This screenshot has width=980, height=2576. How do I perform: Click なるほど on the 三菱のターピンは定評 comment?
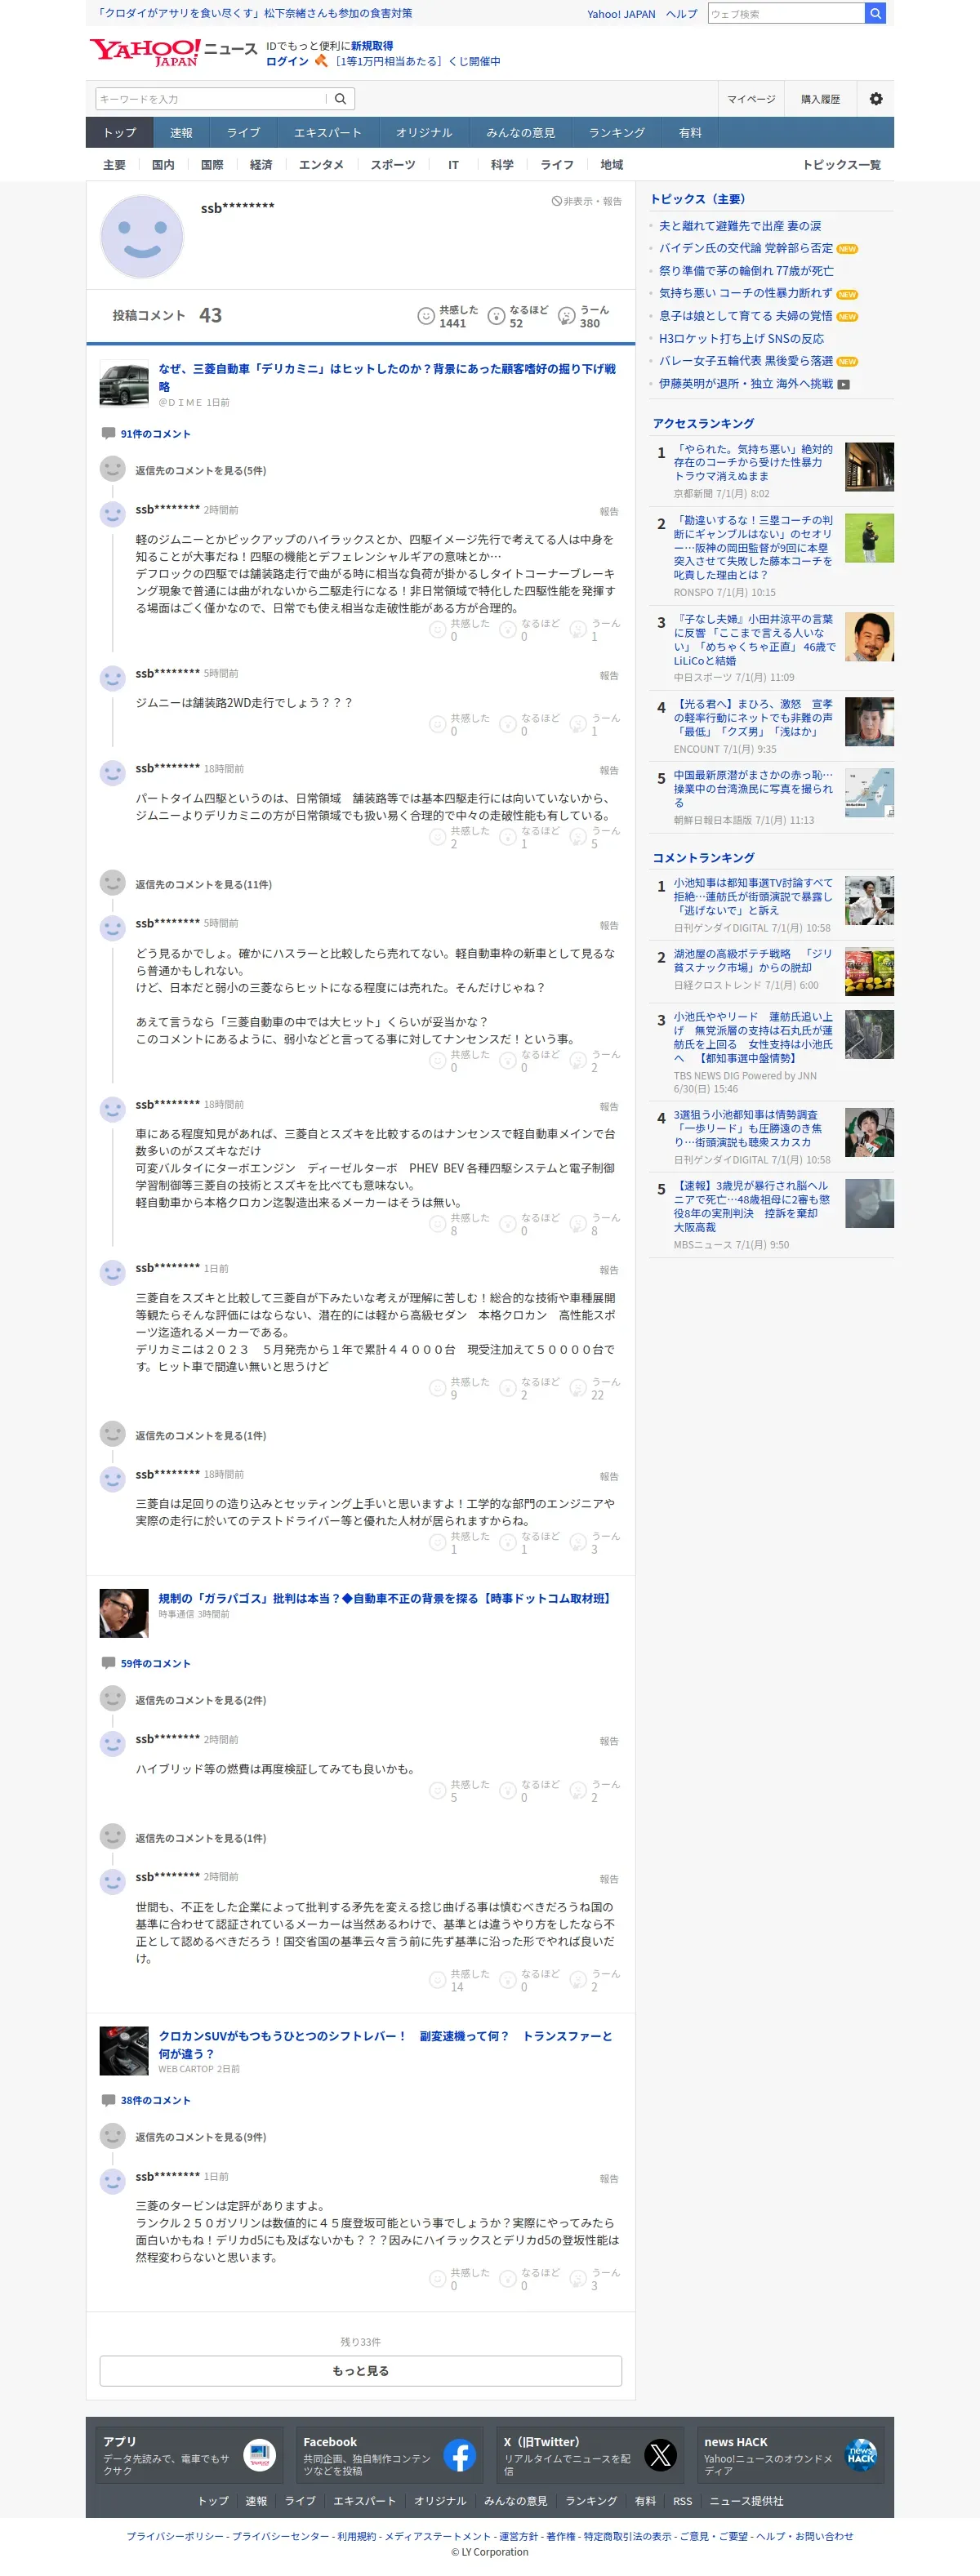pos(529,2280)
